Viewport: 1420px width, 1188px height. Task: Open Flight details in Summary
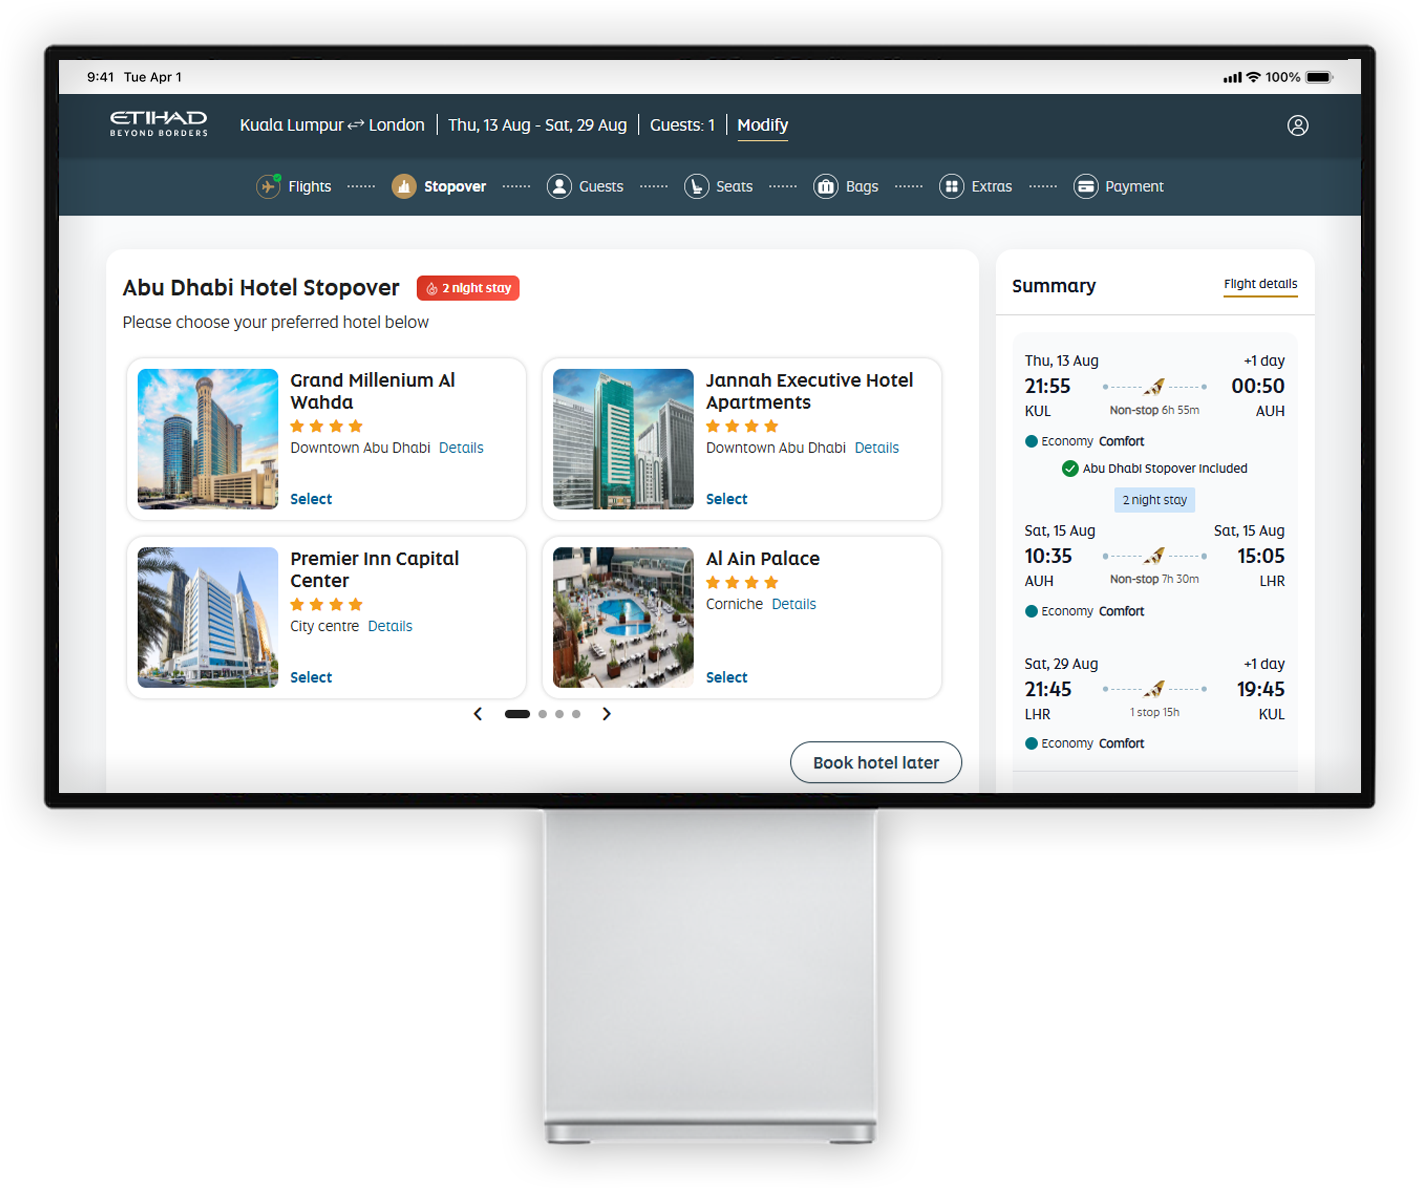click(x=1260, y=284)
